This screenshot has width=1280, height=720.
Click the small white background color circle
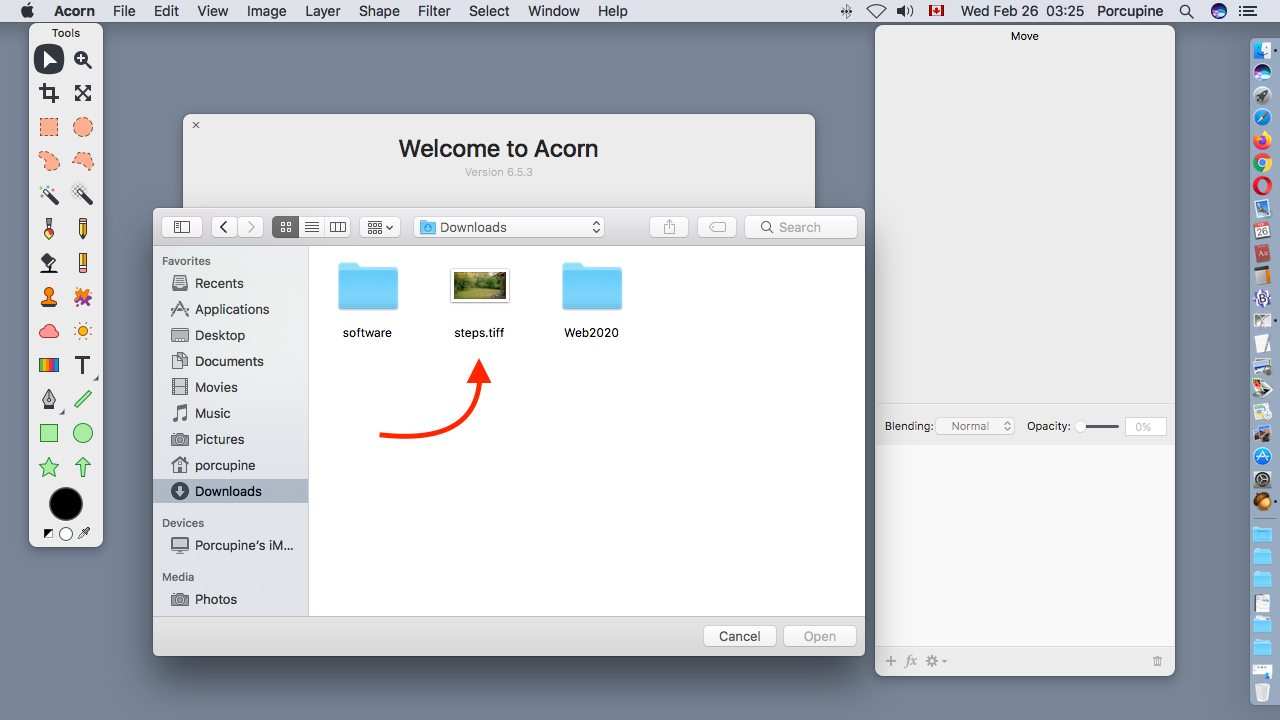tap(66, 534)
